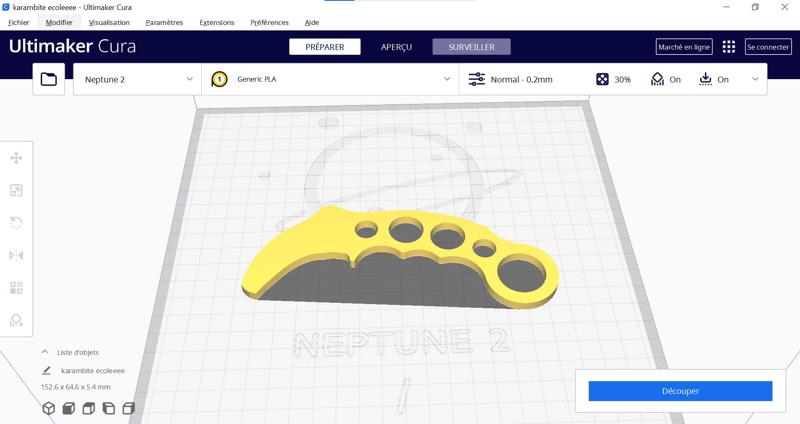Open the Visualisation menu

(x=109, y=22)
